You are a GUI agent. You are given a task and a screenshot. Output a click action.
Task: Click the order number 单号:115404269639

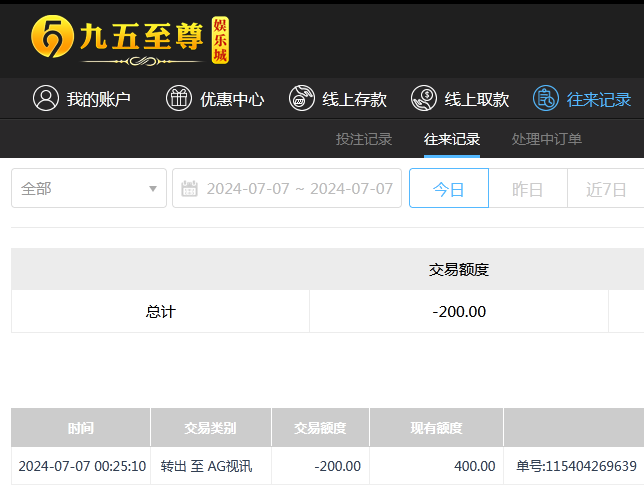tap(576, 466)
